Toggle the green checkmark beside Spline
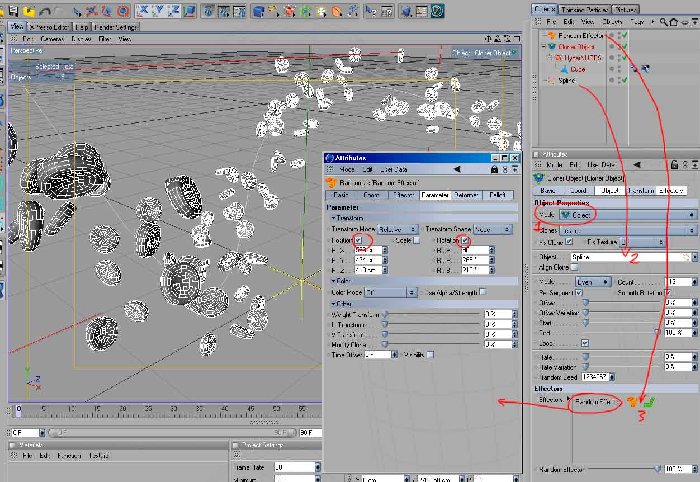Image resolution: width=700 pixels, height=482 pixels. [x=624, y=80]
